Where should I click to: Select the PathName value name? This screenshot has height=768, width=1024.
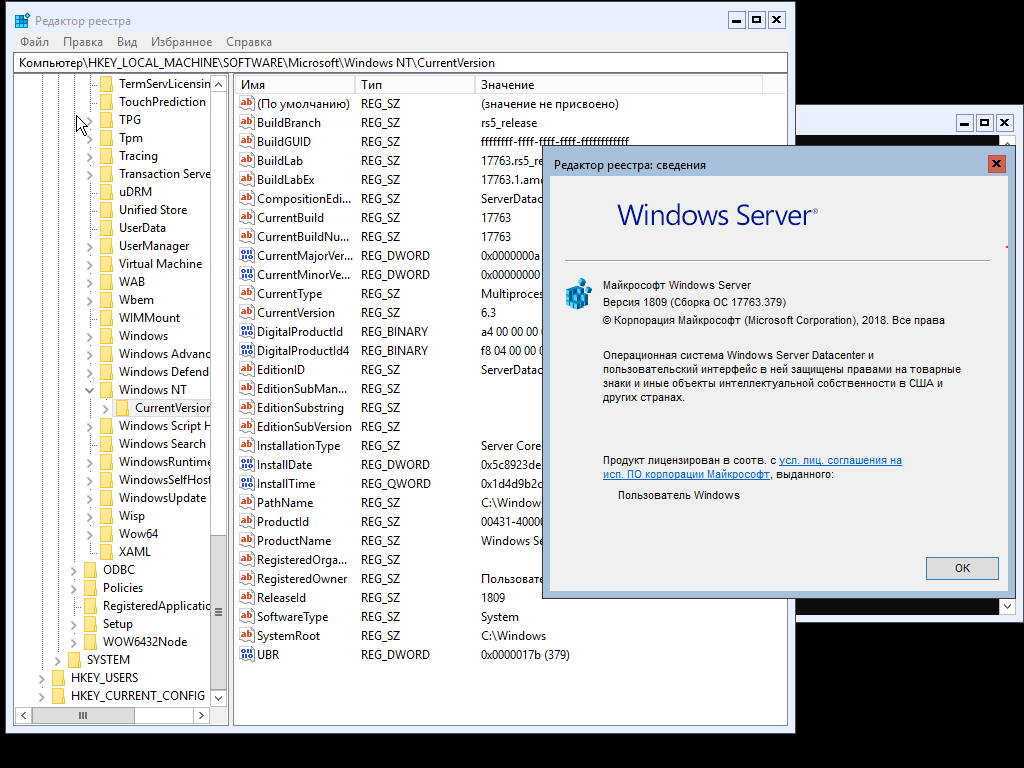click(x=285, y=503)
